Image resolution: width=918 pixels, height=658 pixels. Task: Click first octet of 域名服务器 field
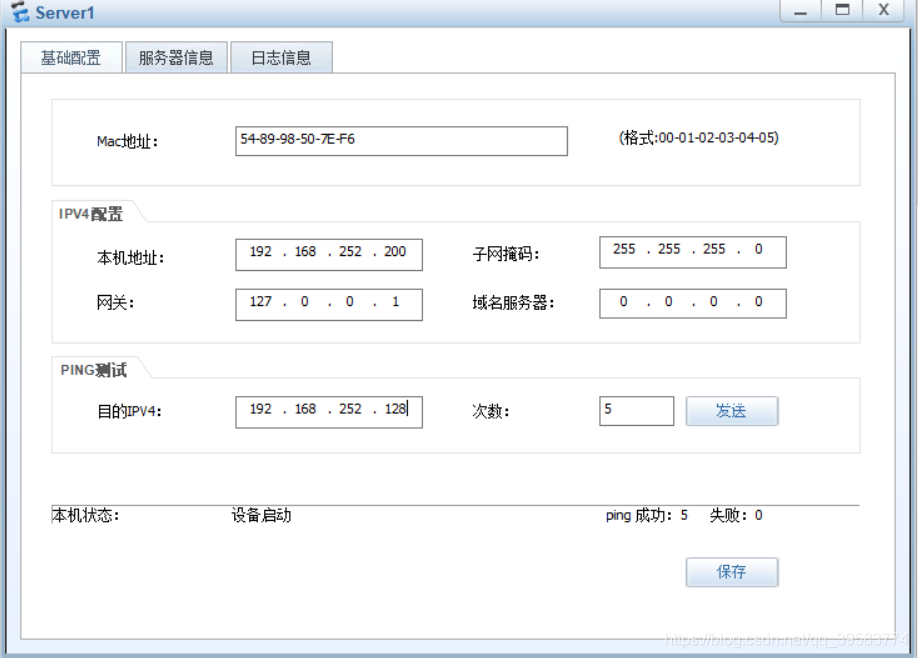[624, 302]
